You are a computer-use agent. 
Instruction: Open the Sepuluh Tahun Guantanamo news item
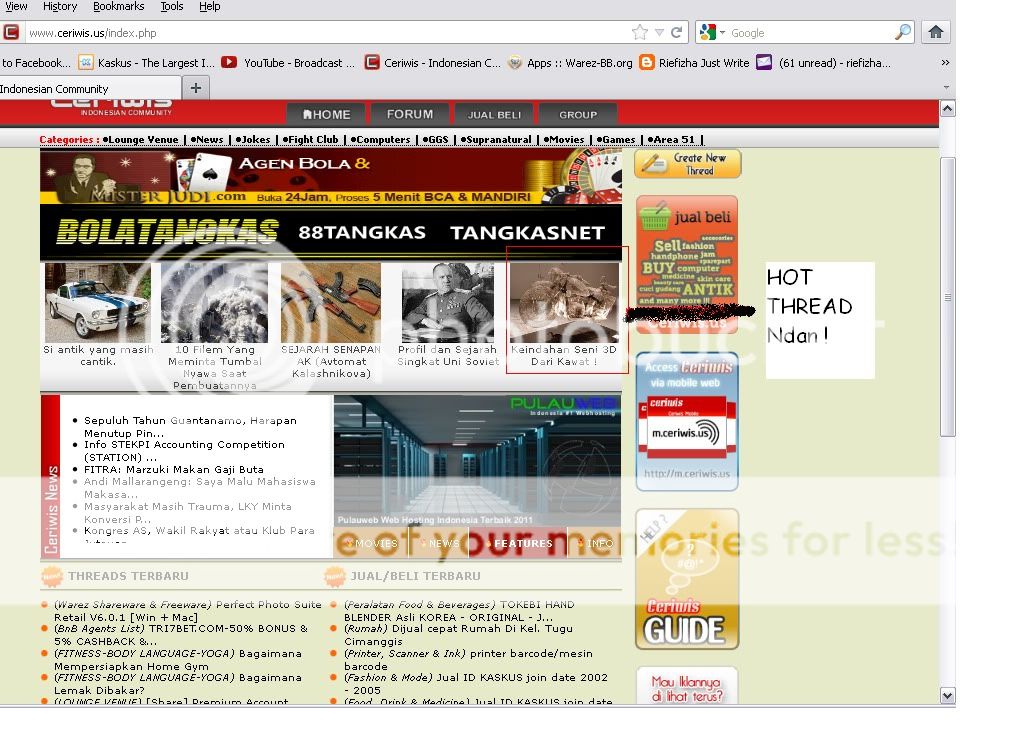190,426
